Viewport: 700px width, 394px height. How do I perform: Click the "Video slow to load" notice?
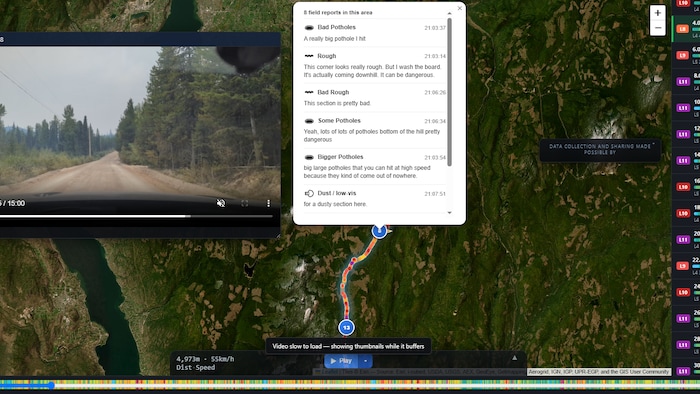click(x=348, y=346)
